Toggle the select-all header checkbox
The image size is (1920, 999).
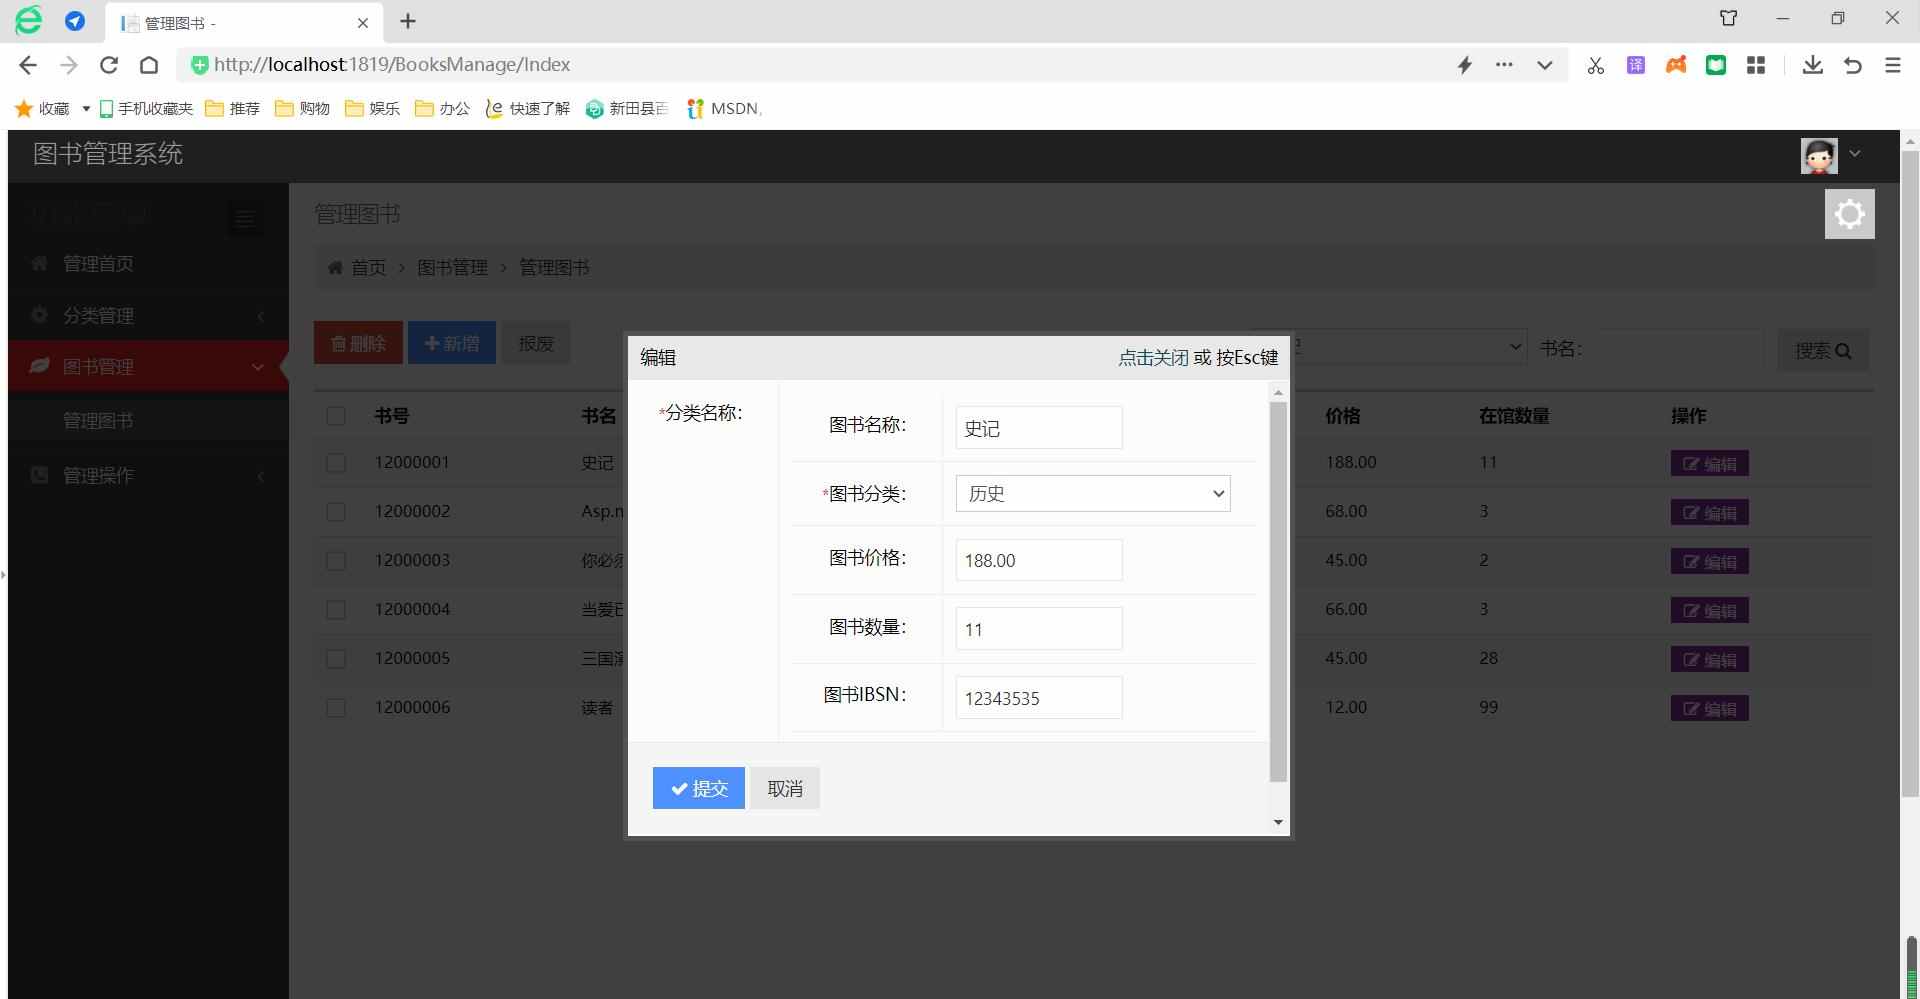[x=336, y=416]
